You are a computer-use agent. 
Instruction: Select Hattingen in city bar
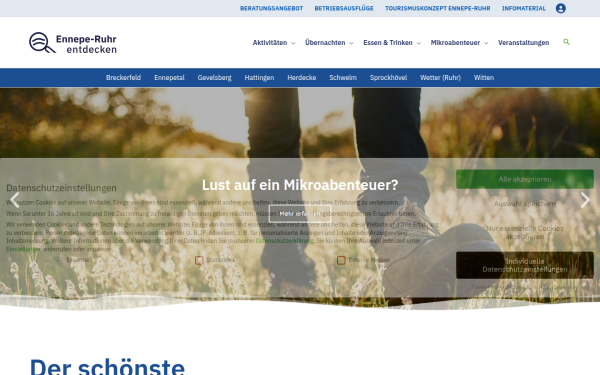pos(259,78)
